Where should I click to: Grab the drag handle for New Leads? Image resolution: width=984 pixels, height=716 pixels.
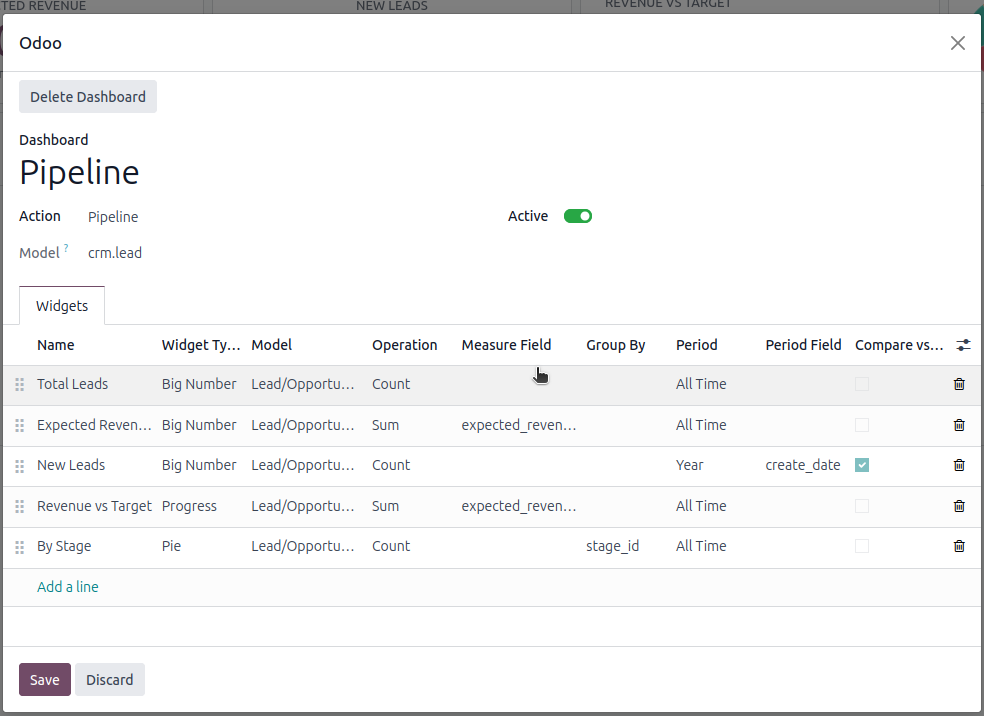pyautogui.click(x=19, y=466)
